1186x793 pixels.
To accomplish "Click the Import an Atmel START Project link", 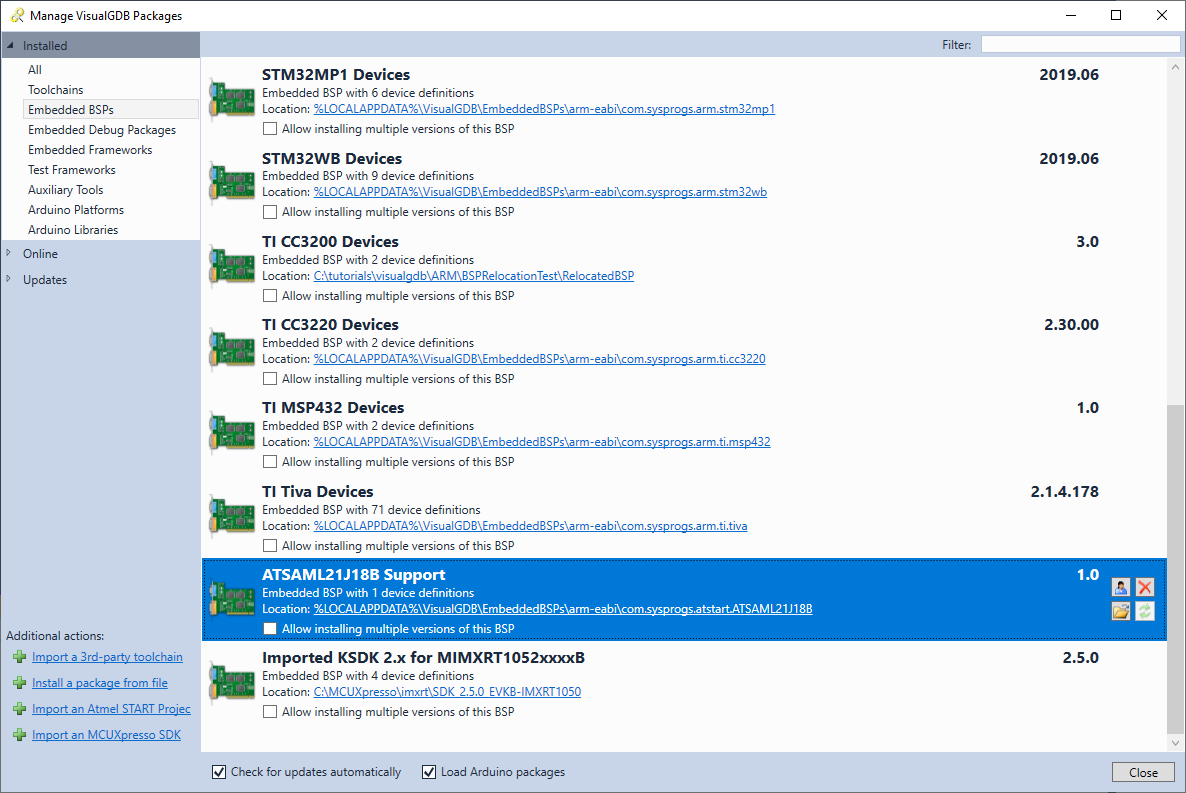I will [111, 709].
